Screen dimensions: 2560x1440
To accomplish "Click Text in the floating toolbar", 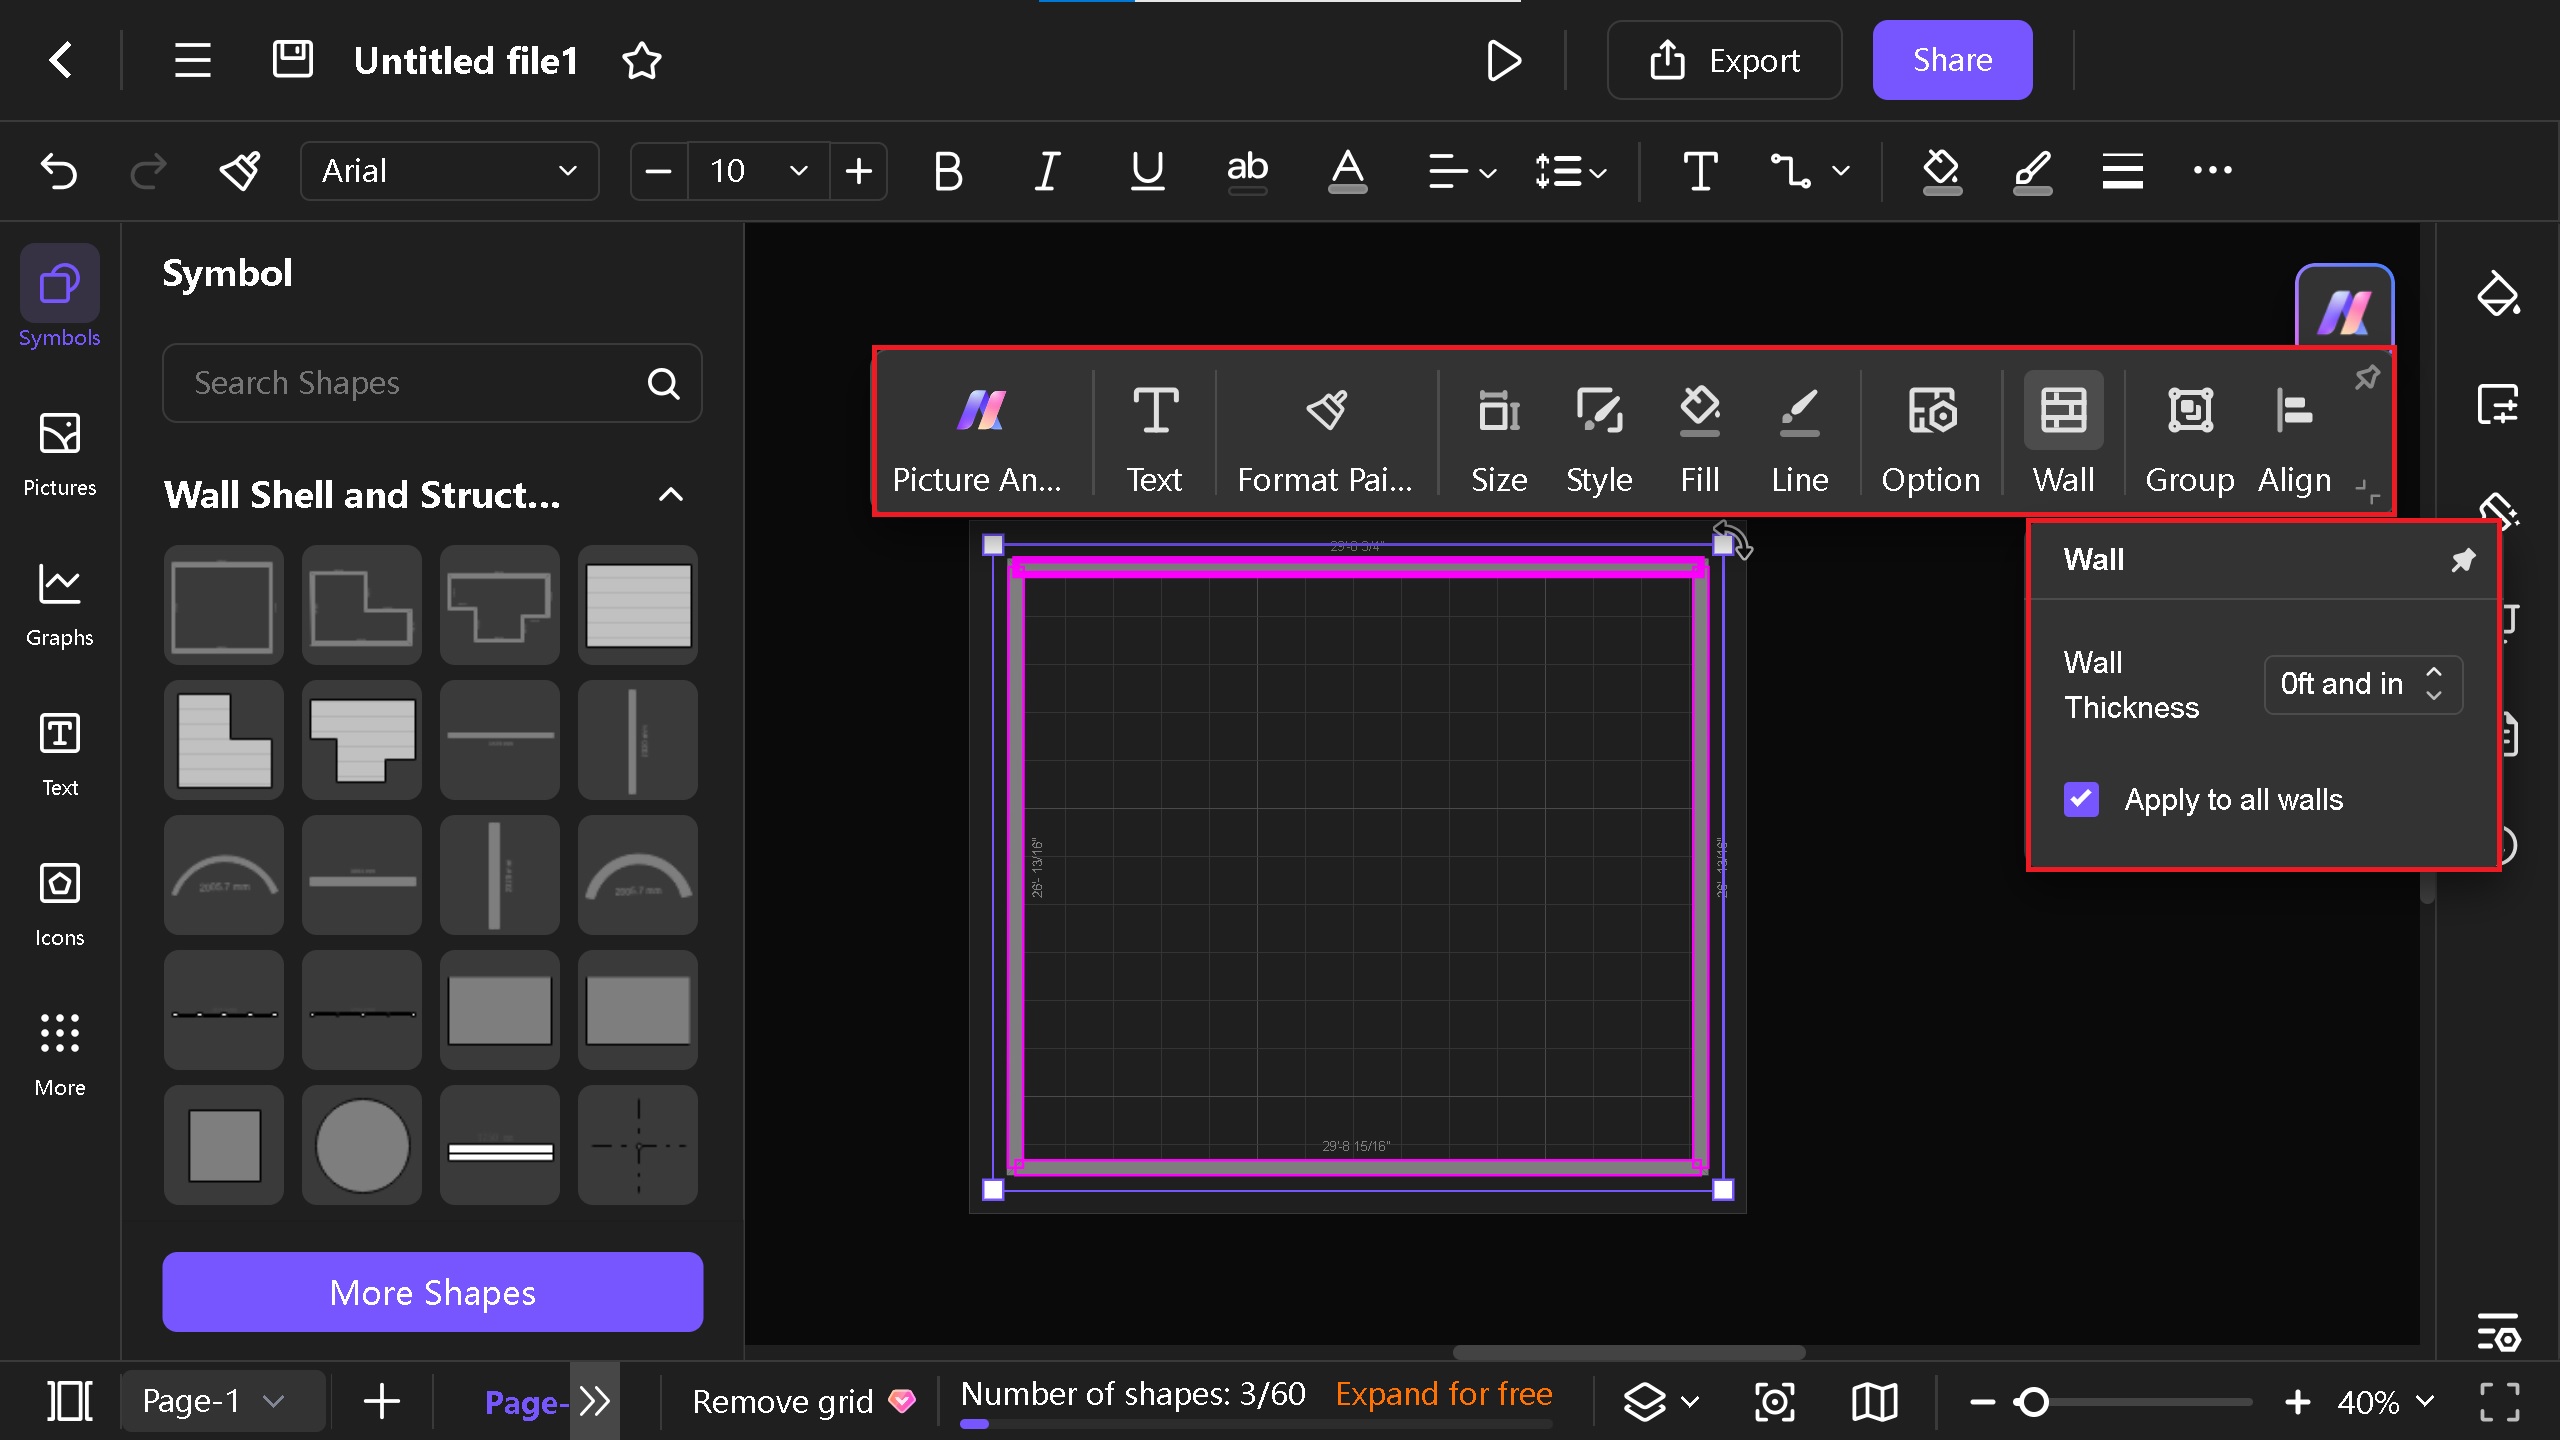I will (1155, 438).
